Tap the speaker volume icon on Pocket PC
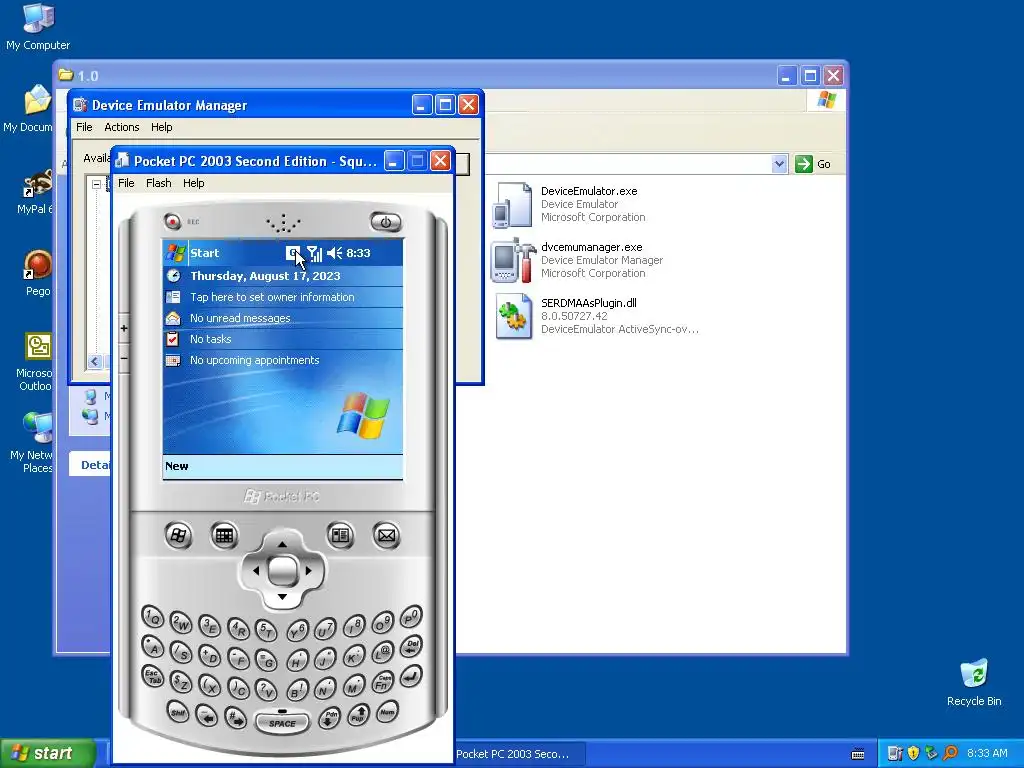Screen dimensions: 1024x768 [x=334, y=253]
